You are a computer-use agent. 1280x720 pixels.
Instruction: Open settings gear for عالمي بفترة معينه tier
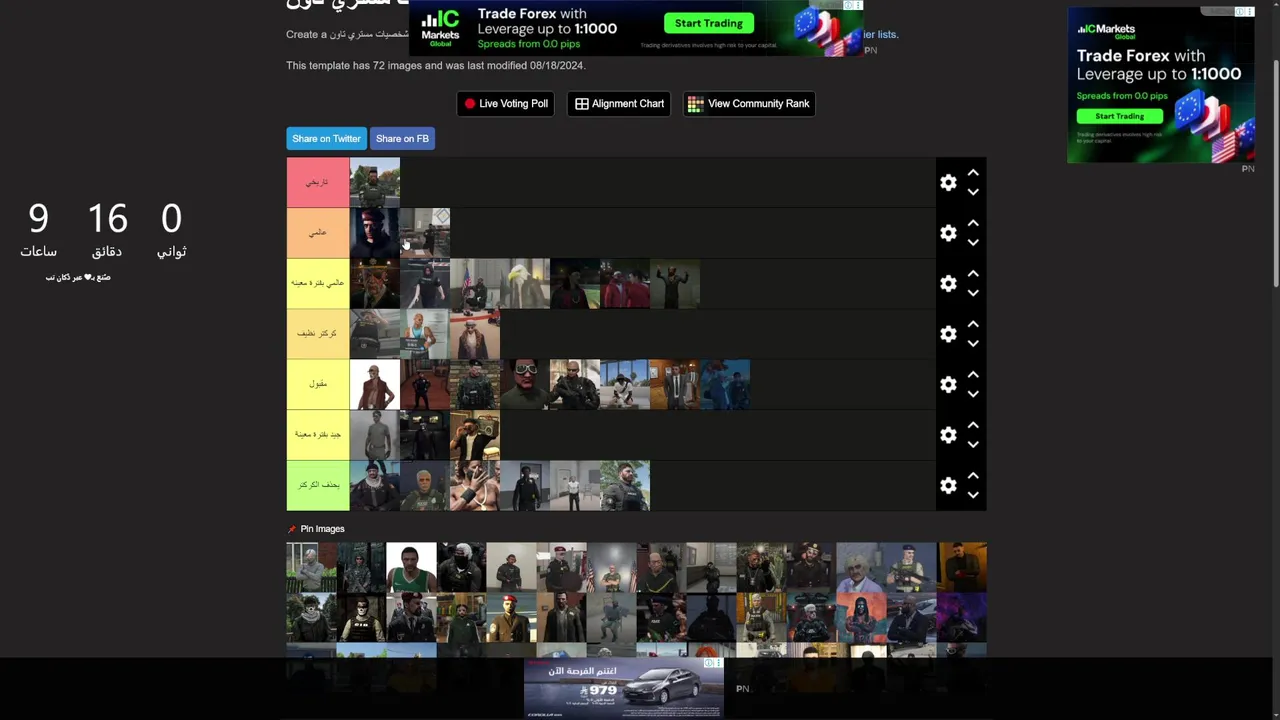948,284
